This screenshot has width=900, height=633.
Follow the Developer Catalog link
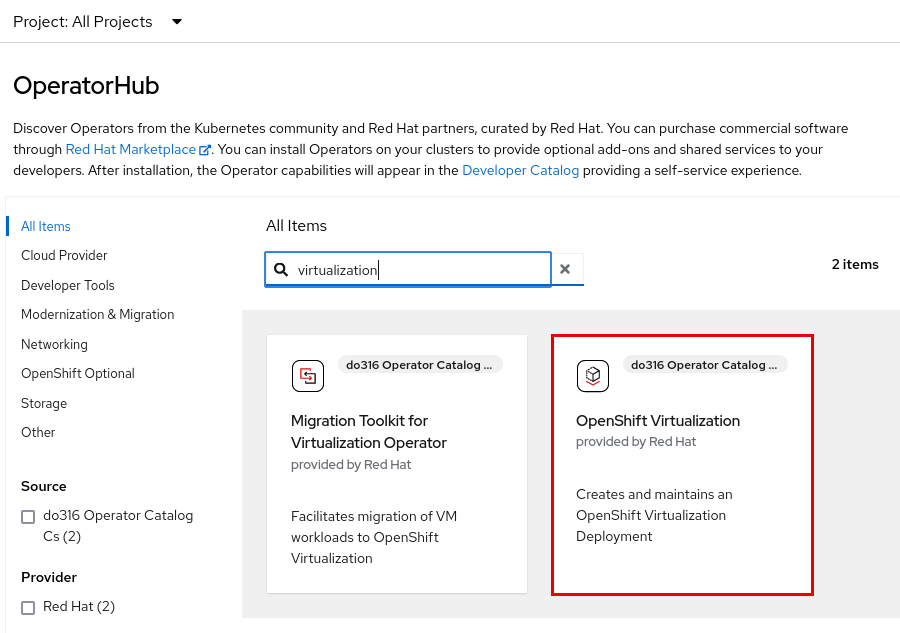(520, 171)
